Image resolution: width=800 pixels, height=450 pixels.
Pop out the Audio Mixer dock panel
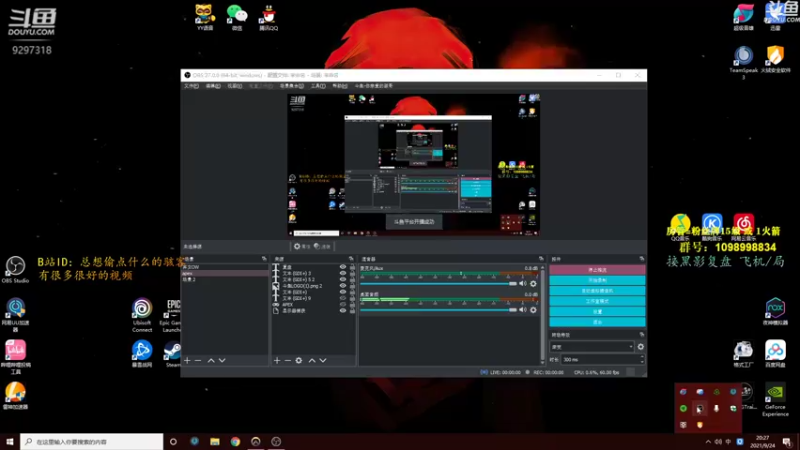(x=541, y=259)
